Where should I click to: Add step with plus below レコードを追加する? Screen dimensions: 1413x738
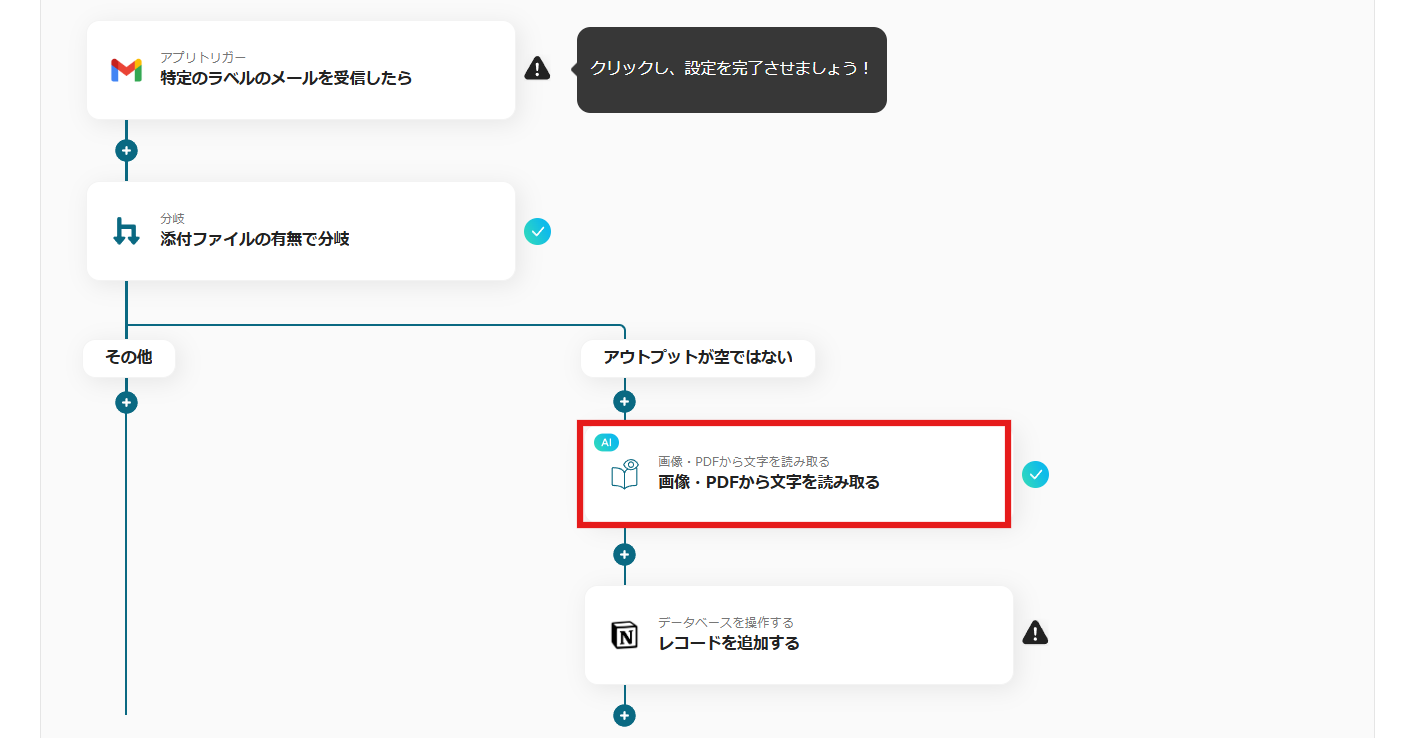coord(624,716)
